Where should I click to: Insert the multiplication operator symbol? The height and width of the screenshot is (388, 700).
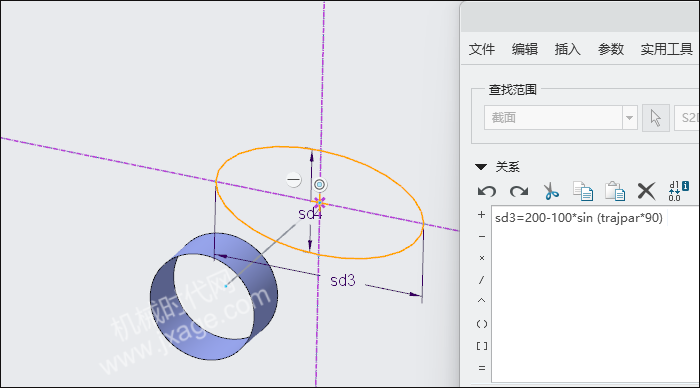coord(481,258)
